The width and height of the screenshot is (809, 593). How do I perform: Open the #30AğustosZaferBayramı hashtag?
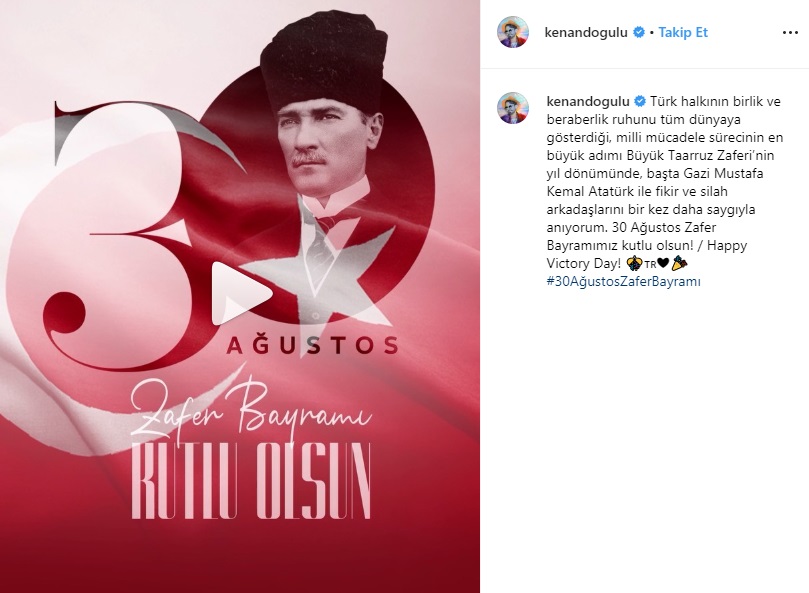(624, 281)
